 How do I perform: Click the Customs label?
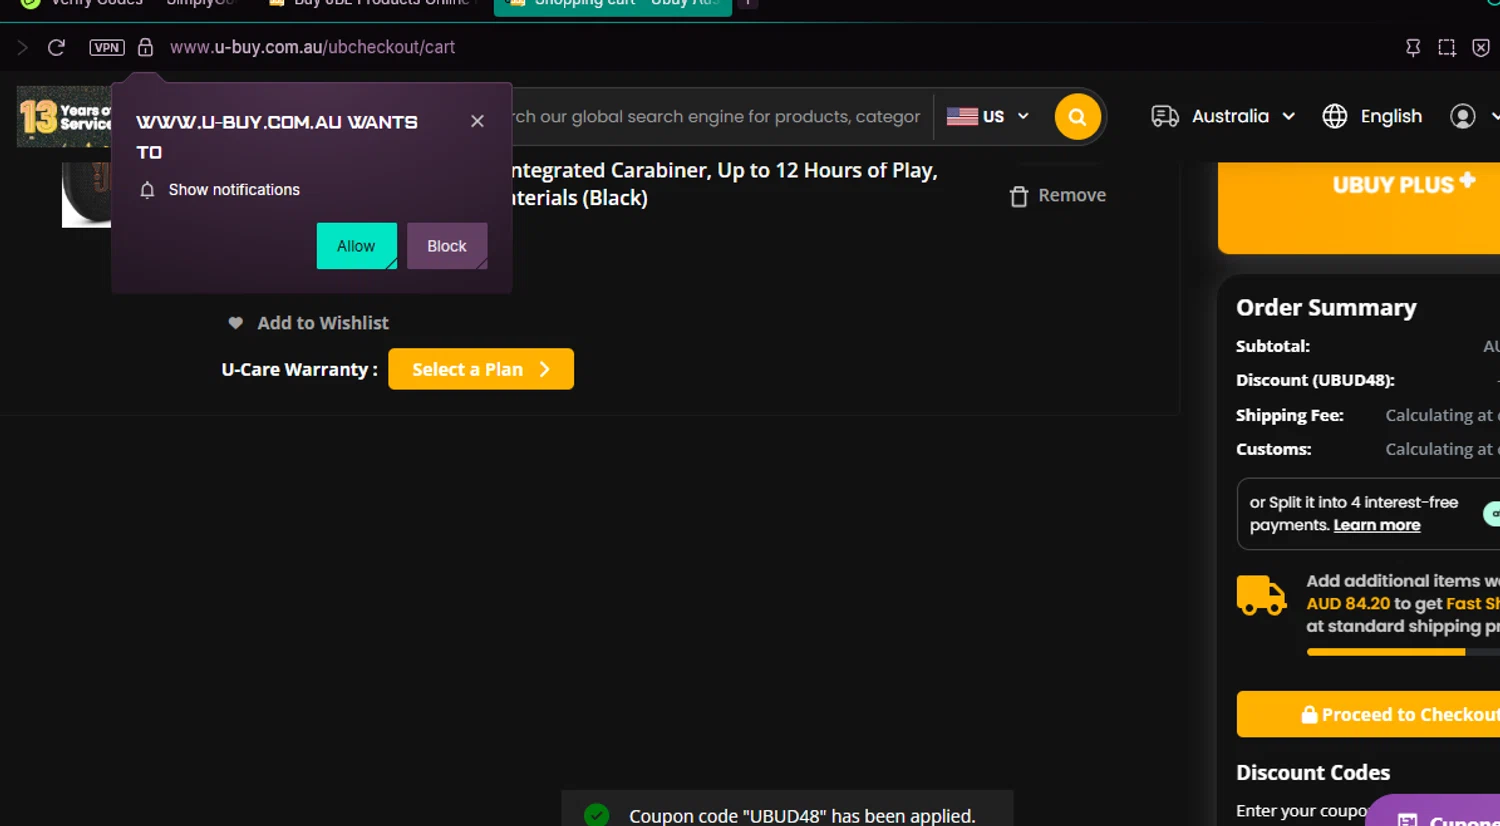(1274, 449)
